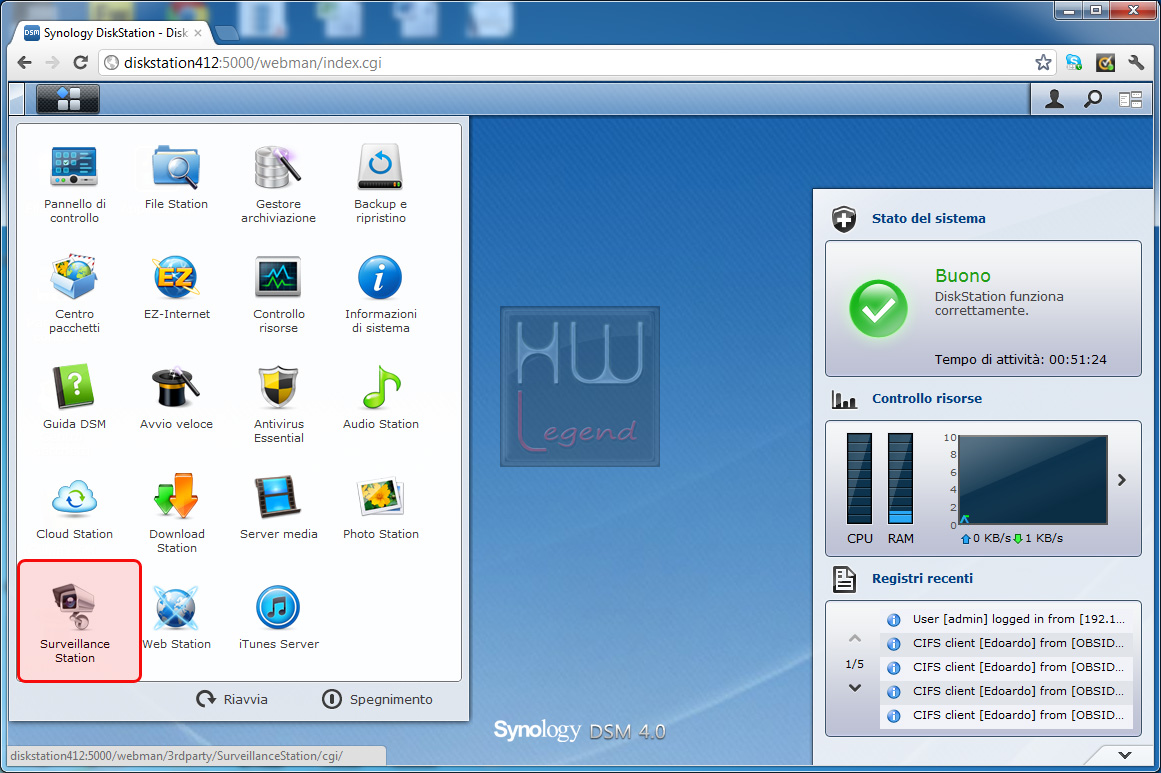Launch Download Station

click(176, 515)
